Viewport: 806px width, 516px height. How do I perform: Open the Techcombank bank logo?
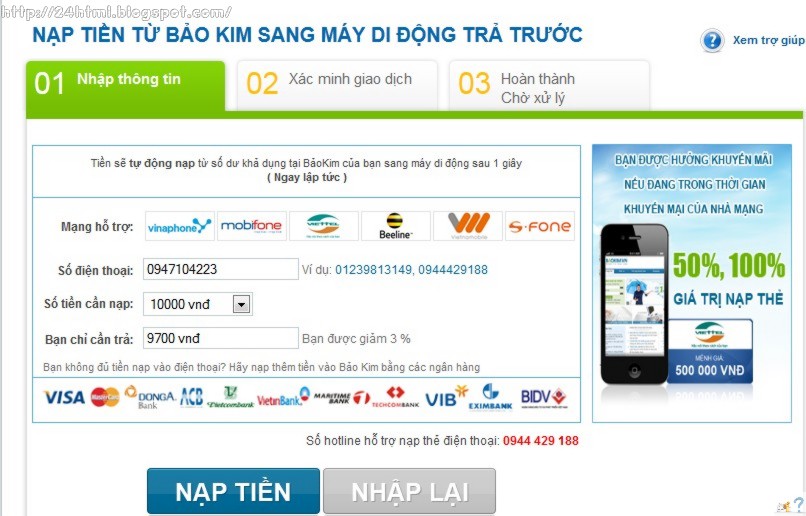click(x=395, y=397)
